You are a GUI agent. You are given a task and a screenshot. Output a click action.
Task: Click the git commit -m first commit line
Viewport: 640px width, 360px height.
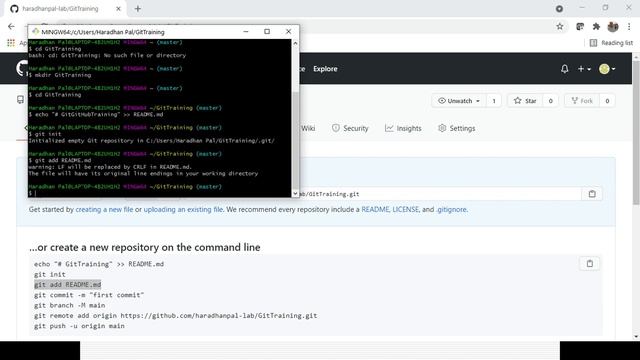click(x=89, y=295)
